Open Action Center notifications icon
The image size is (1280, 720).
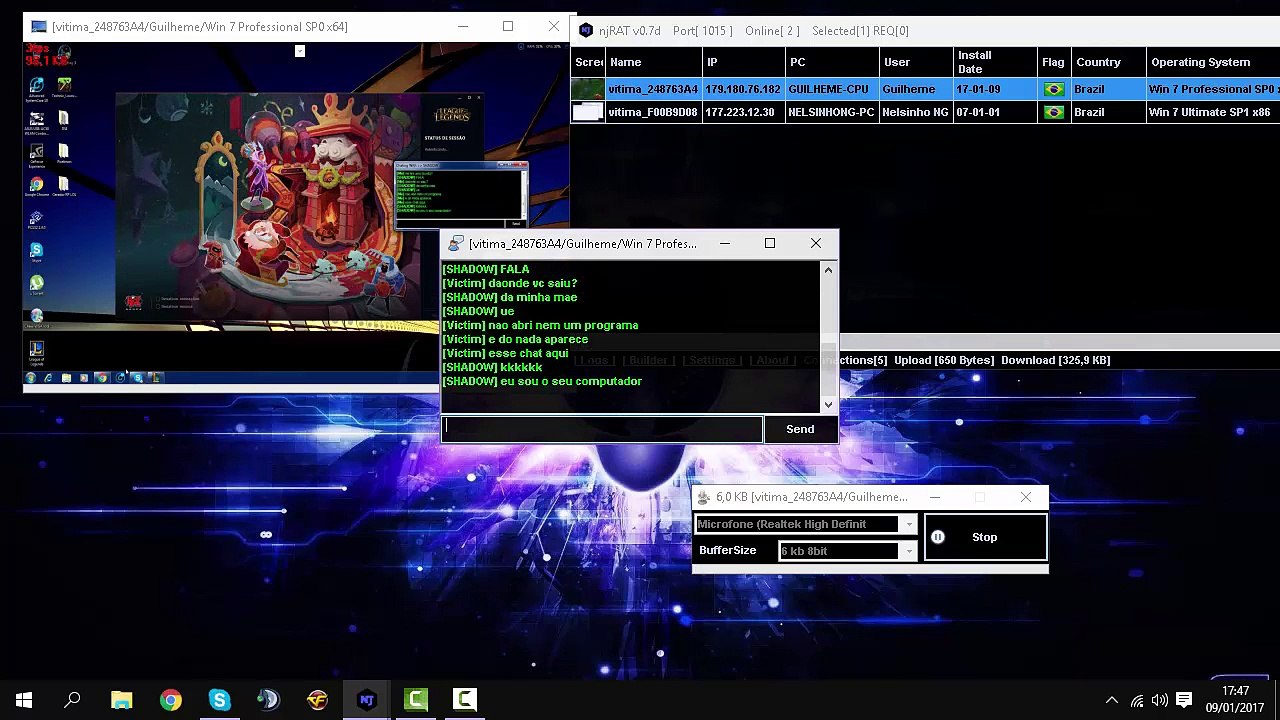[x=1184, y=700]
